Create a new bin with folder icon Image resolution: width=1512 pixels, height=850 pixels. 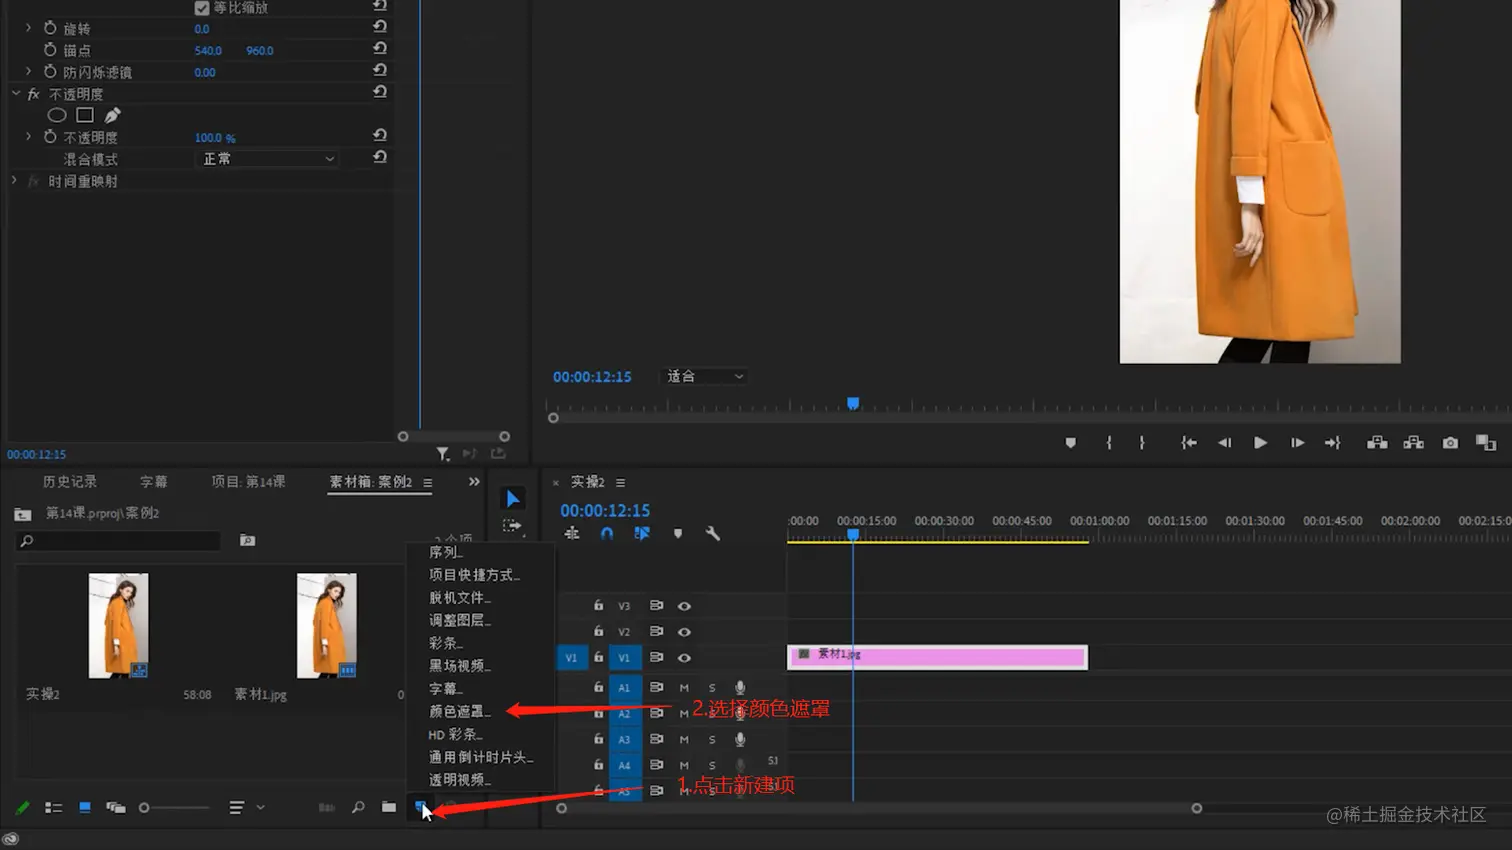(x=389, y=807)
